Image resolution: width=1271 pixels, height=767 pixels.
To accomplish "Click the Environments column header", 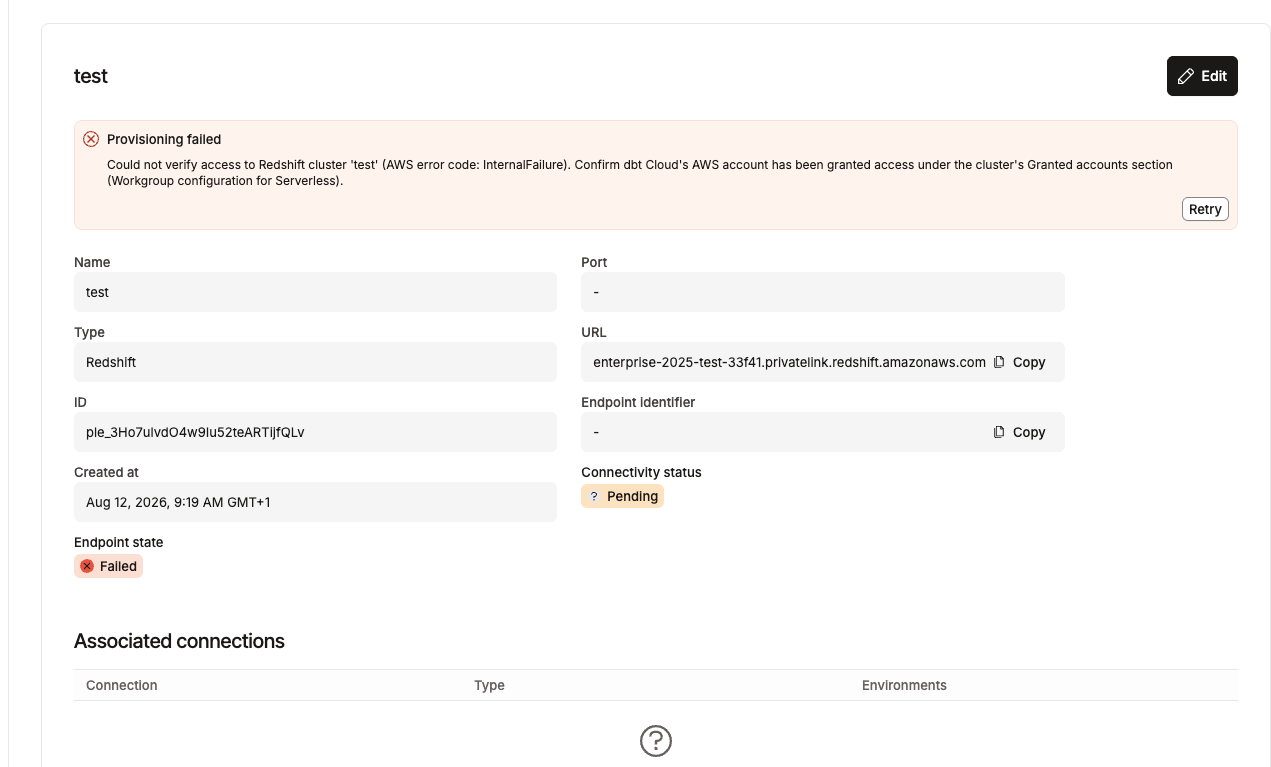I will coord(904,685).
